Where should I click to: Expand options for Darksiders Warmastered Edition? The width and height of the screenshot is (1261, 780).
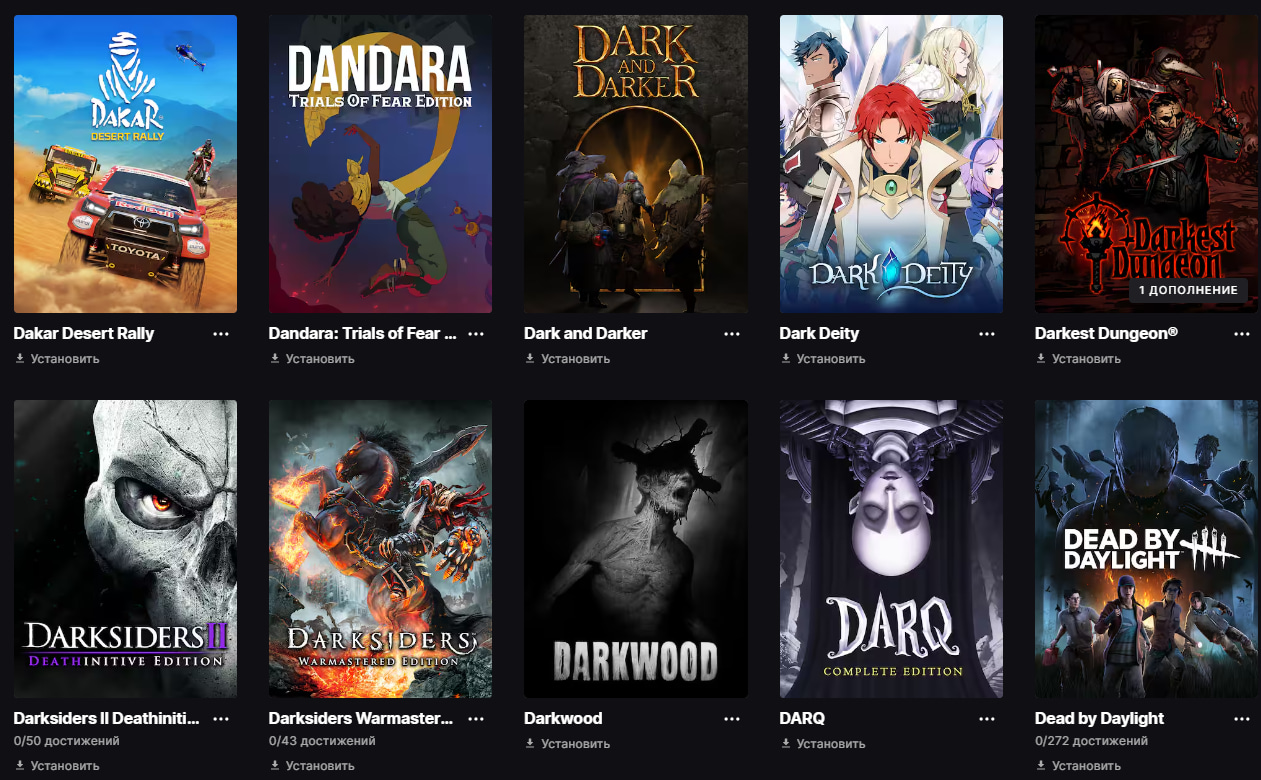pos(476,719)
